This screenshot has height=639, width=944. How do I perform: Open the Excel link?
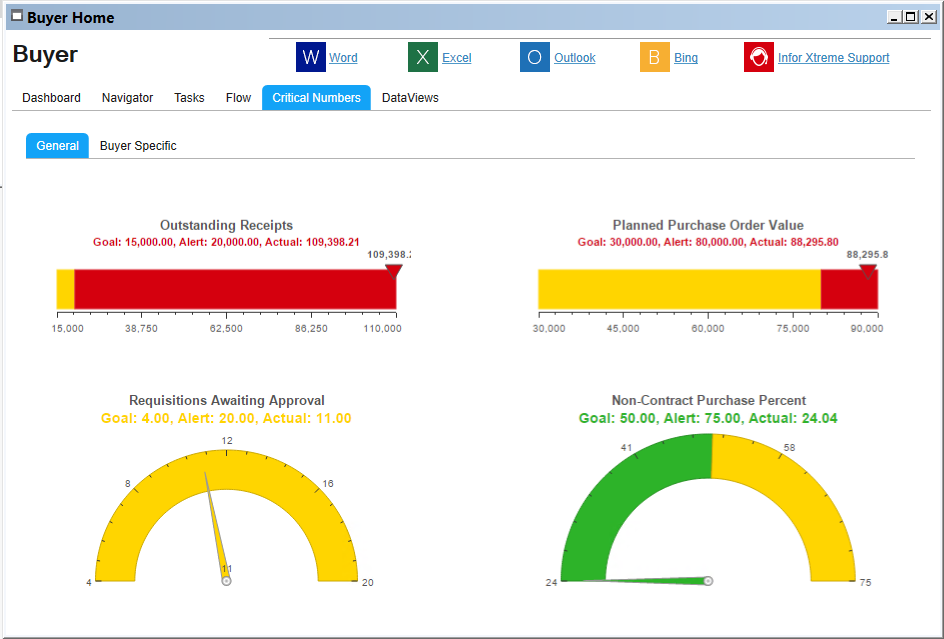(457, 58)
